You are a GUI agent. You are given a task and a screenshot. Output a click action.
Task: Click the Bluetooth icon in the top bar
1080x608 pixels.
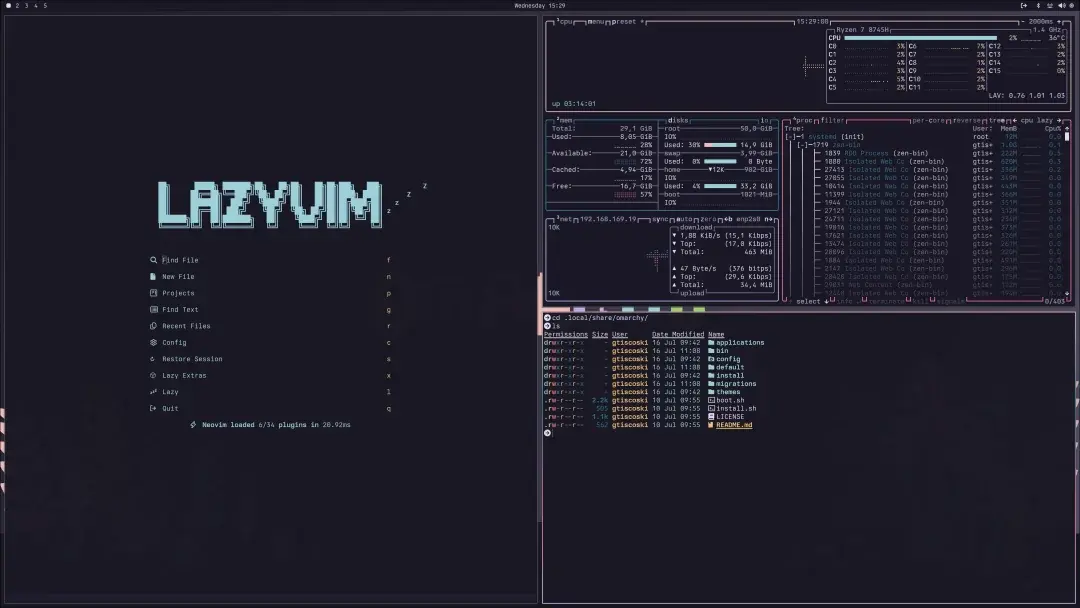coord(1038,5)
